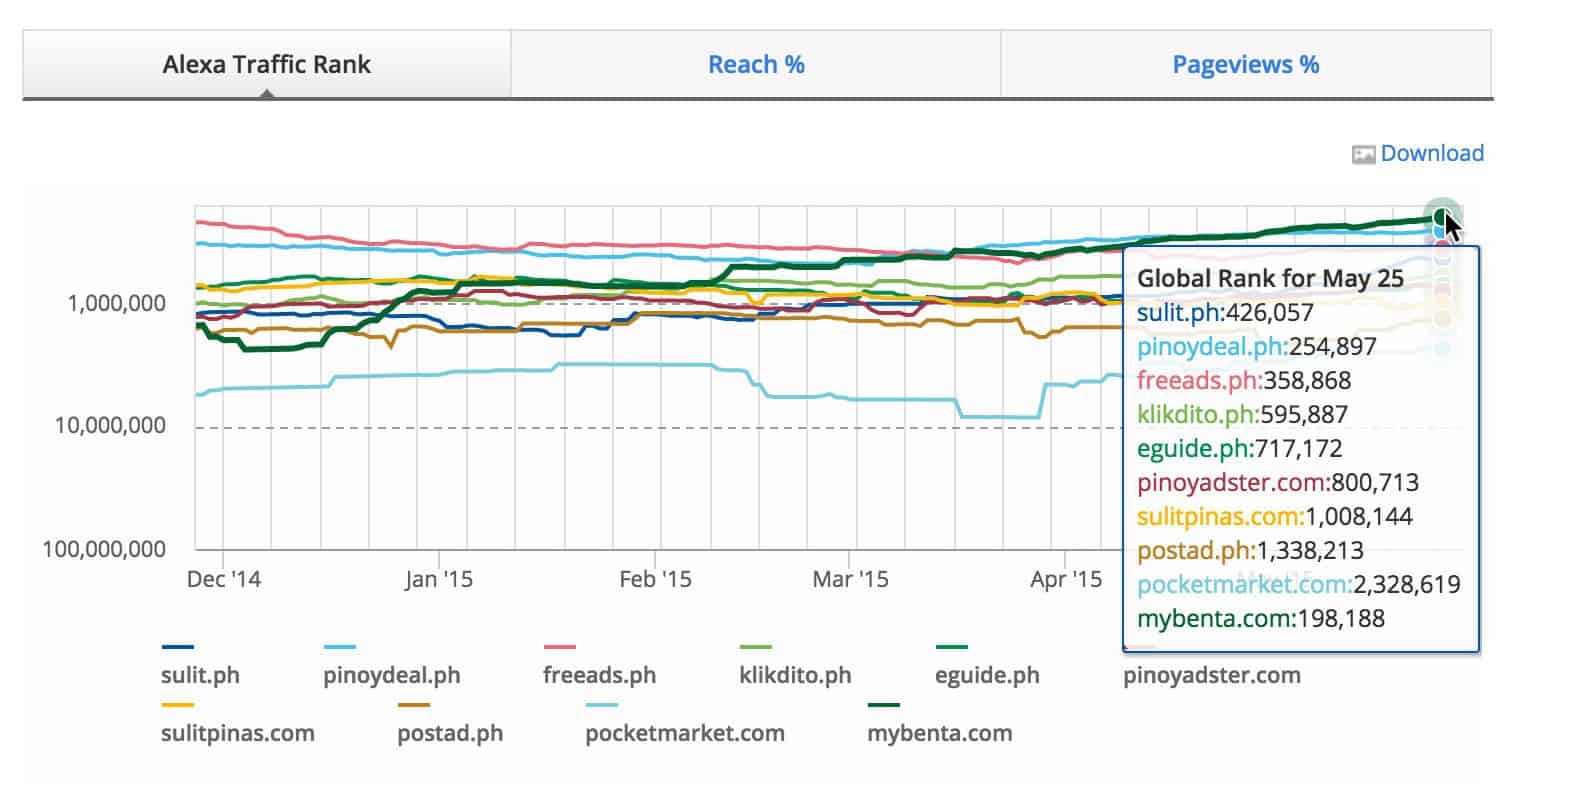Click the pinoyadster.com legend label
Image resolution: width=1594 pixels, height=798 pixels.
tap(1212, 675)
